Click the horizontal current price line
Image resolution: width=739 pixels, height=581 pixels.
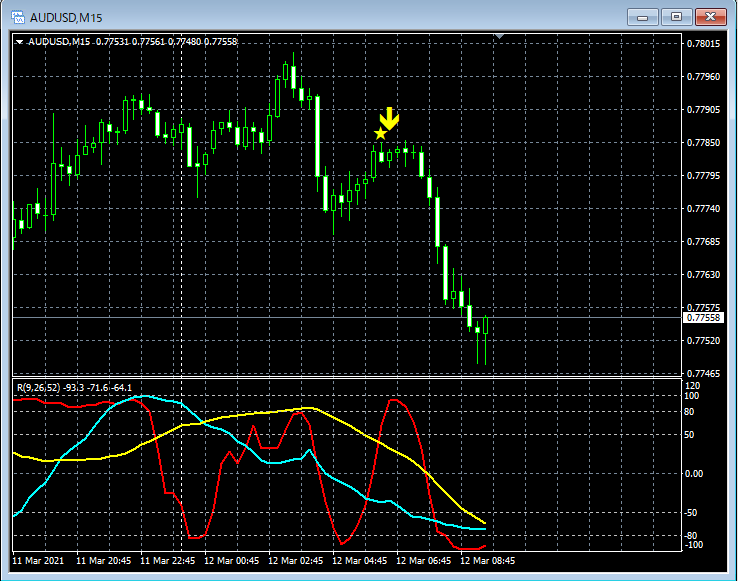pos(347,318)
